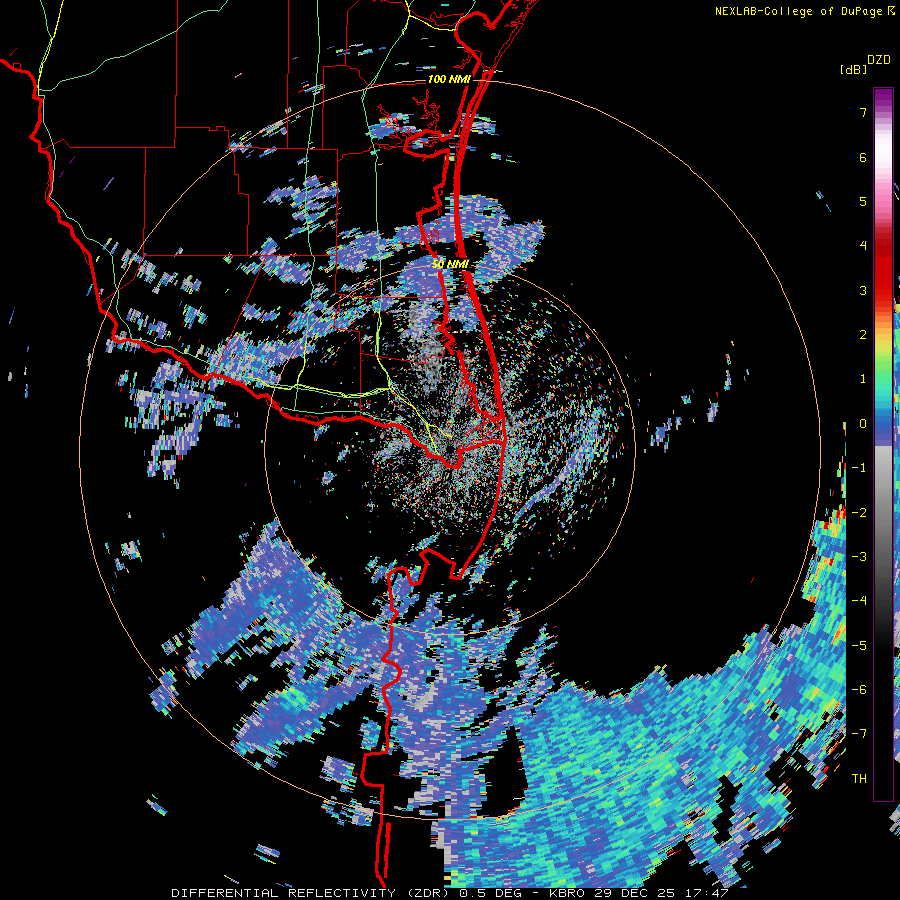The image size is (900, 900).
Task: Click the 1 dB value on color scale
Action: tap(863, 379)
